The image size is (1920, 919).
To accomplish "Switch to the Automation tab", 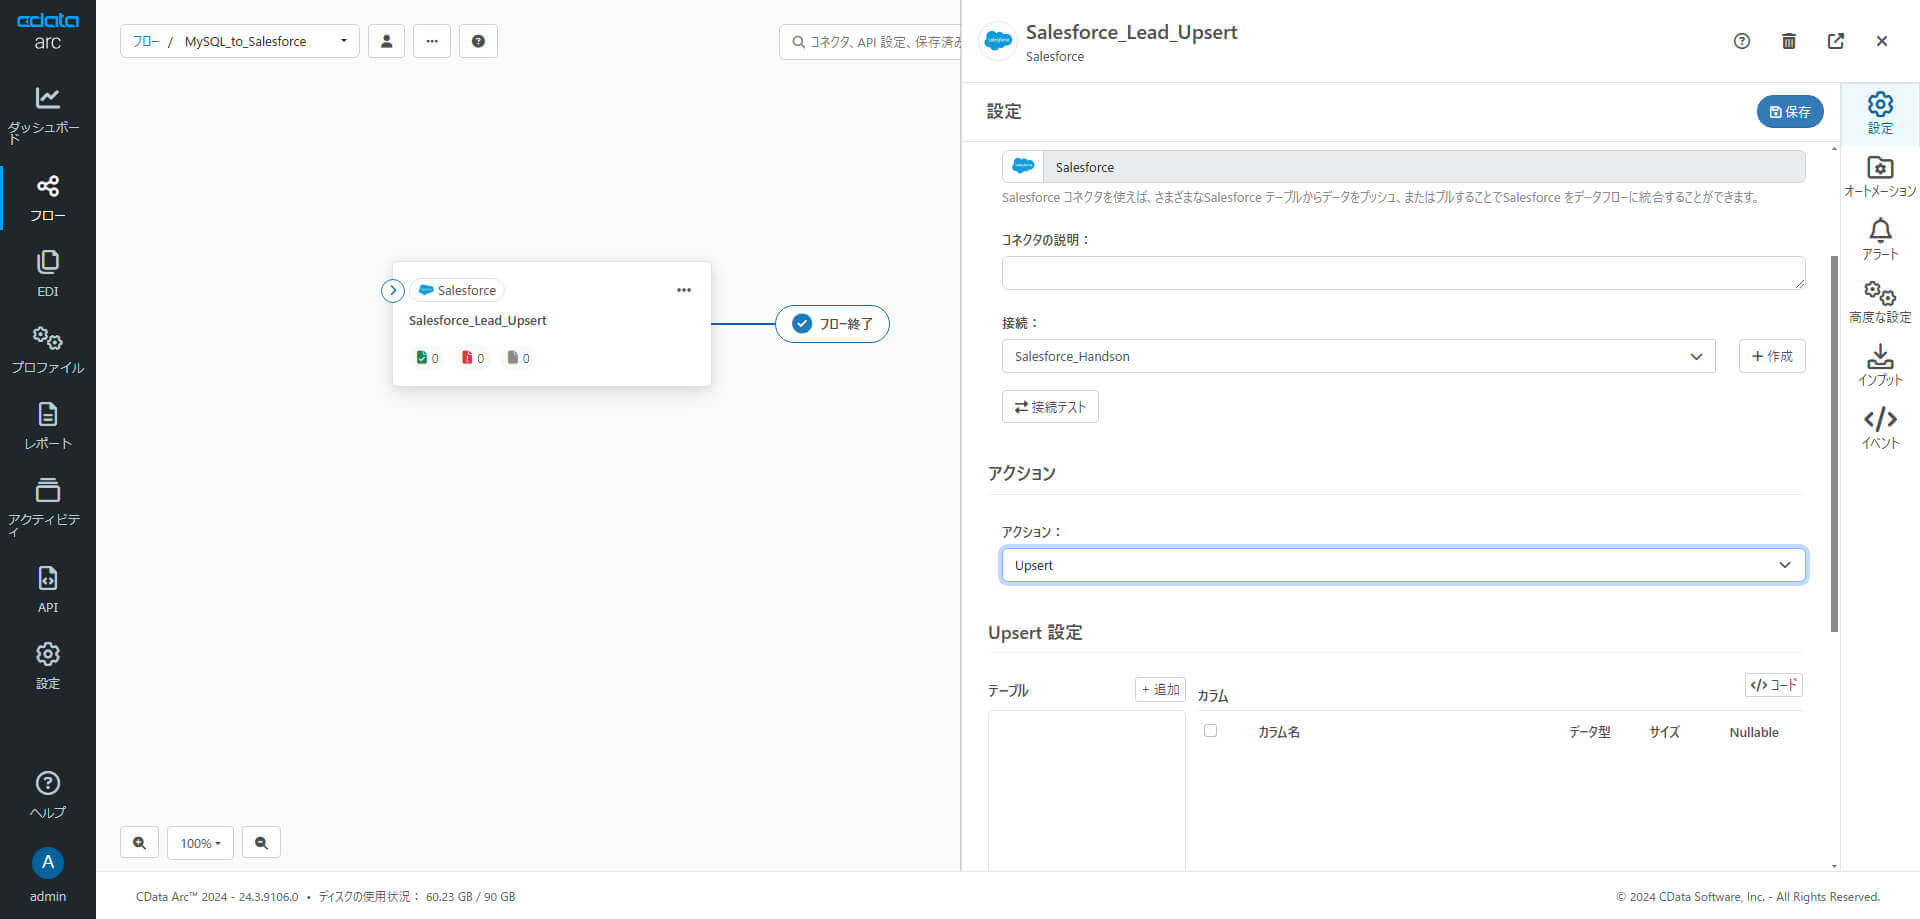I will 1879,176.
